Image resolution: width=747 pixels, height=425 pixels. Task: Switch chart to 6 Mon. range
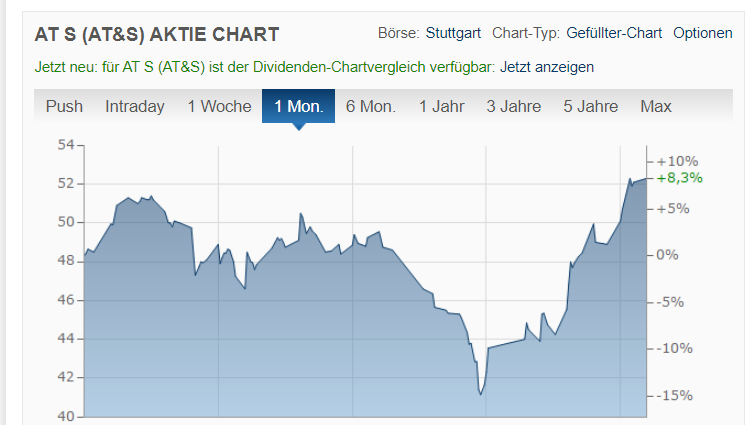click(371, 106)
